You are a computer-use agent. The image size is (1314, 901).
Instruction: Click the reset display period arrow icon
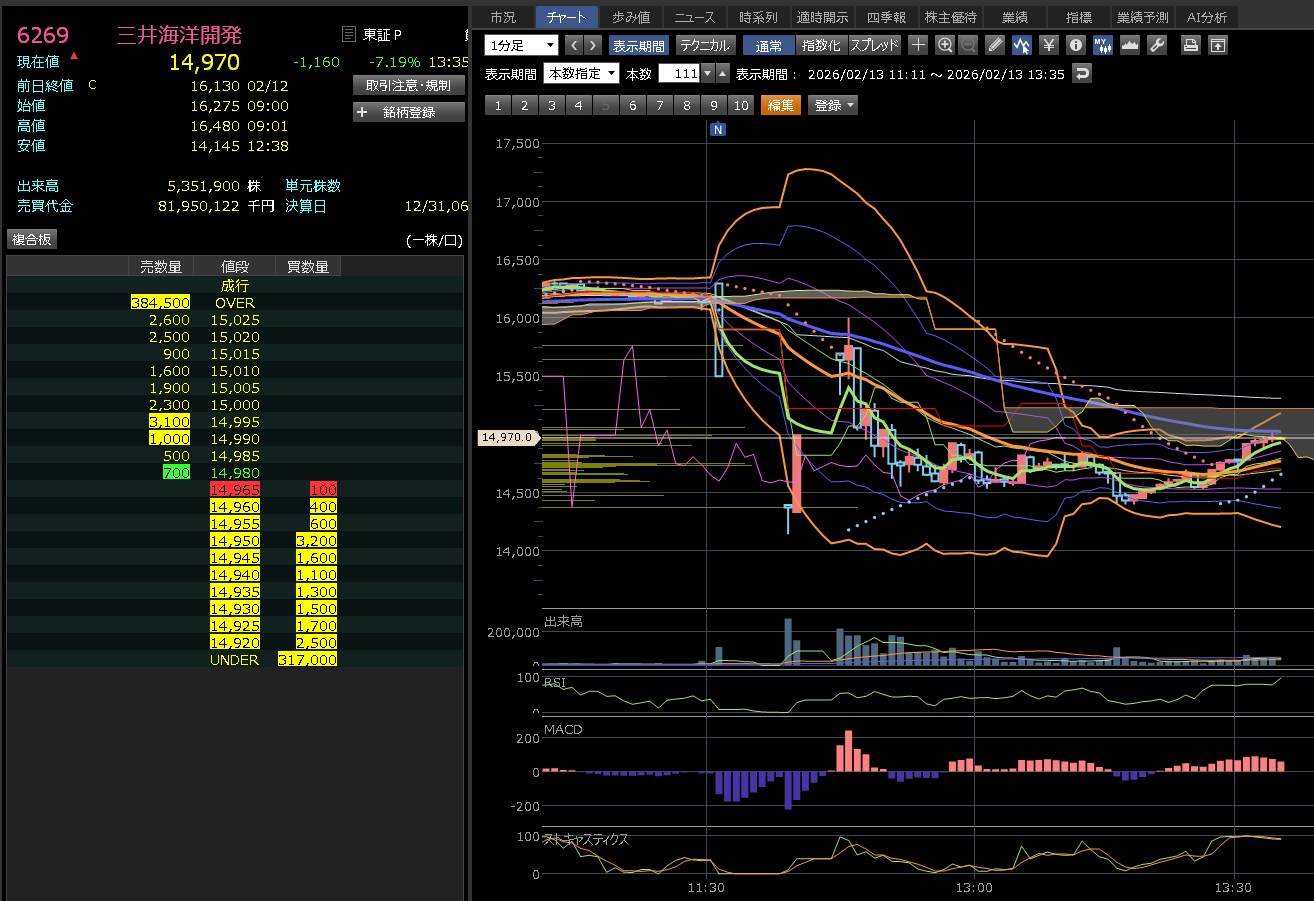[x=1082, y=74]
